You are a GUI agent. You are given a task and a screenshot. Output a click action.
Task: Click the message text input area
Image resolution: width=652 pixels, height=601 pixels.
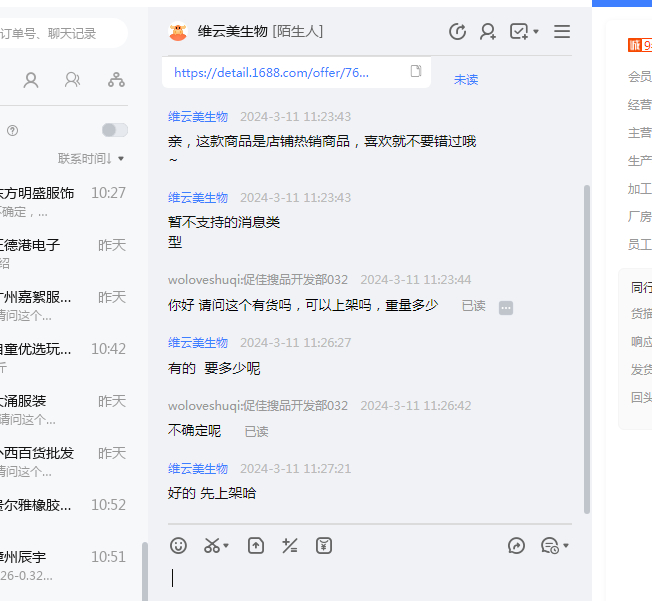click(x=370, y=578)
